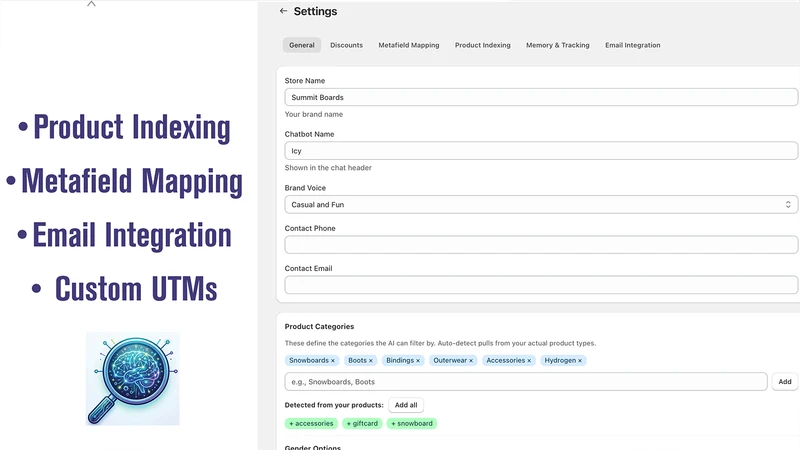Viewport: 800px width, 450px height.
Task: Click the Product Categories heading
Action: [x=319, y=327]
